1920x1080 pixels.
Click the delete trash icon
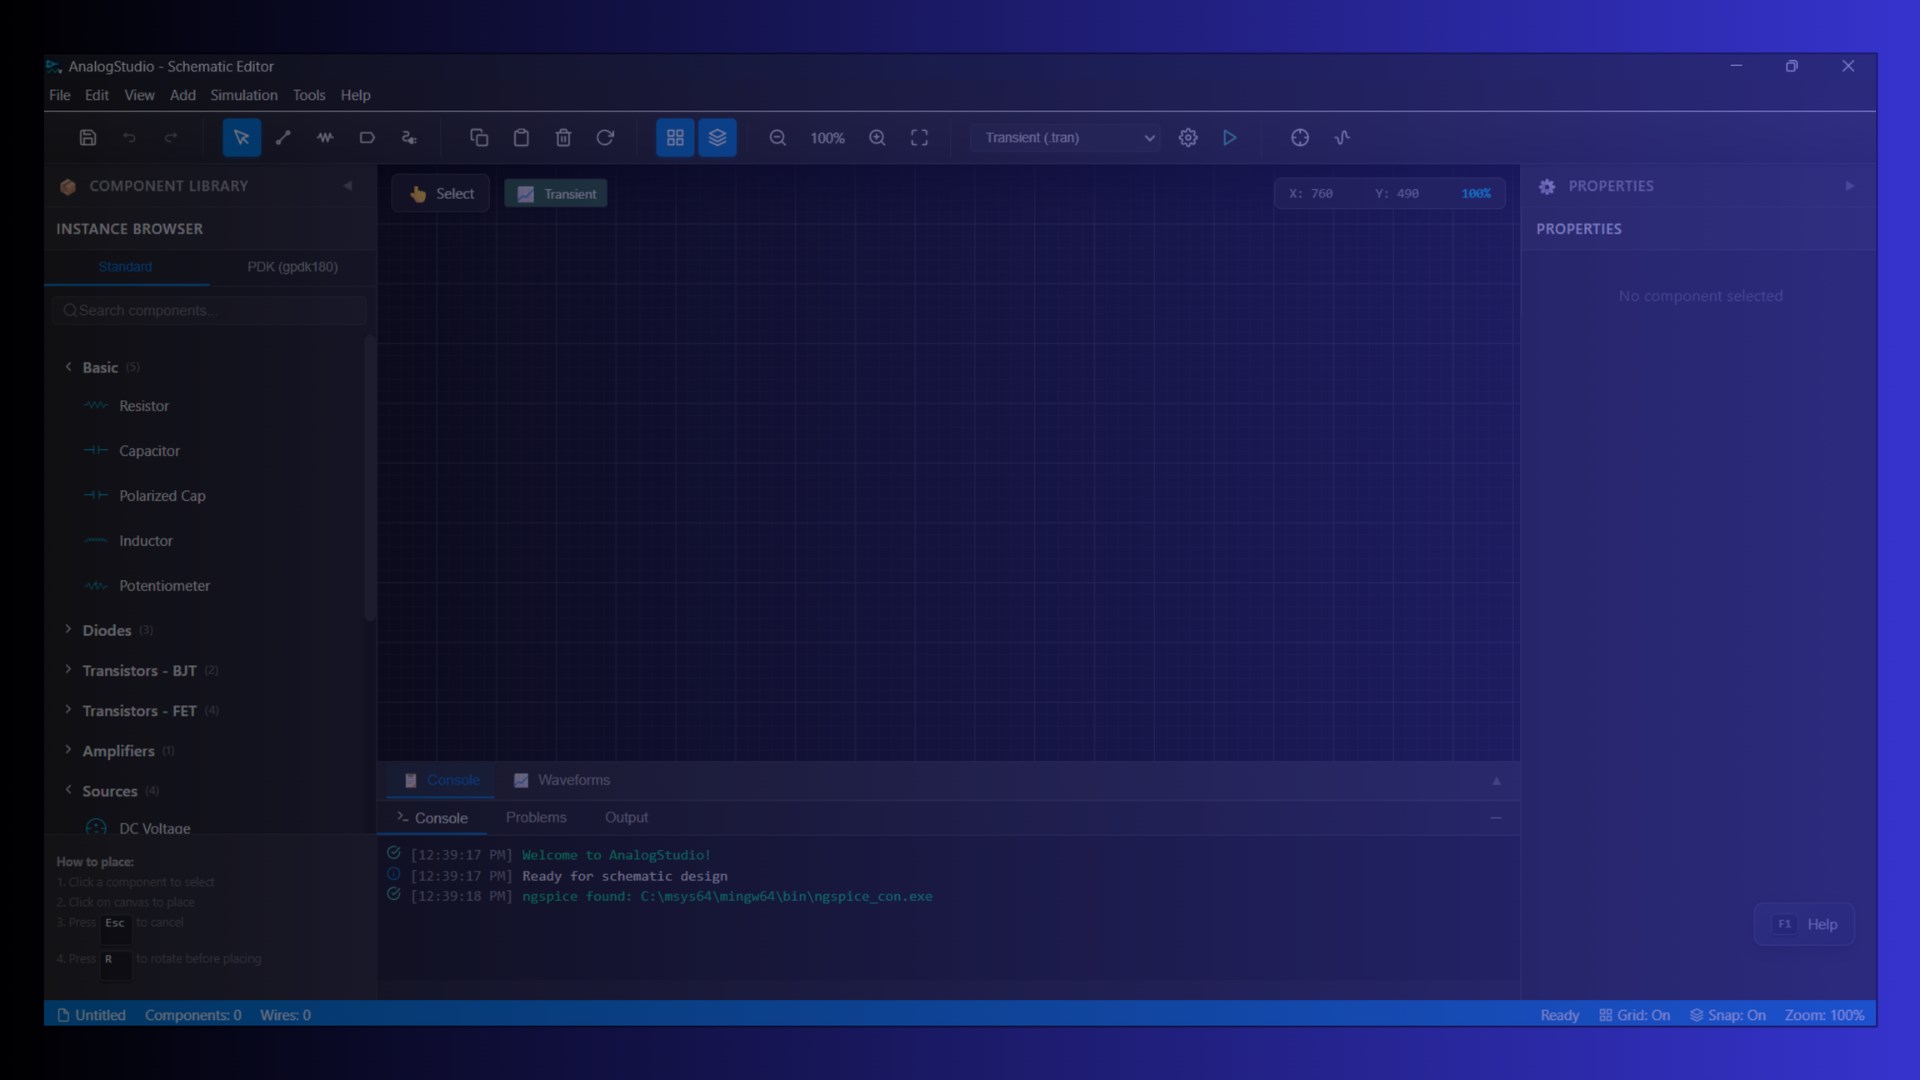click(x=563, y=138)
